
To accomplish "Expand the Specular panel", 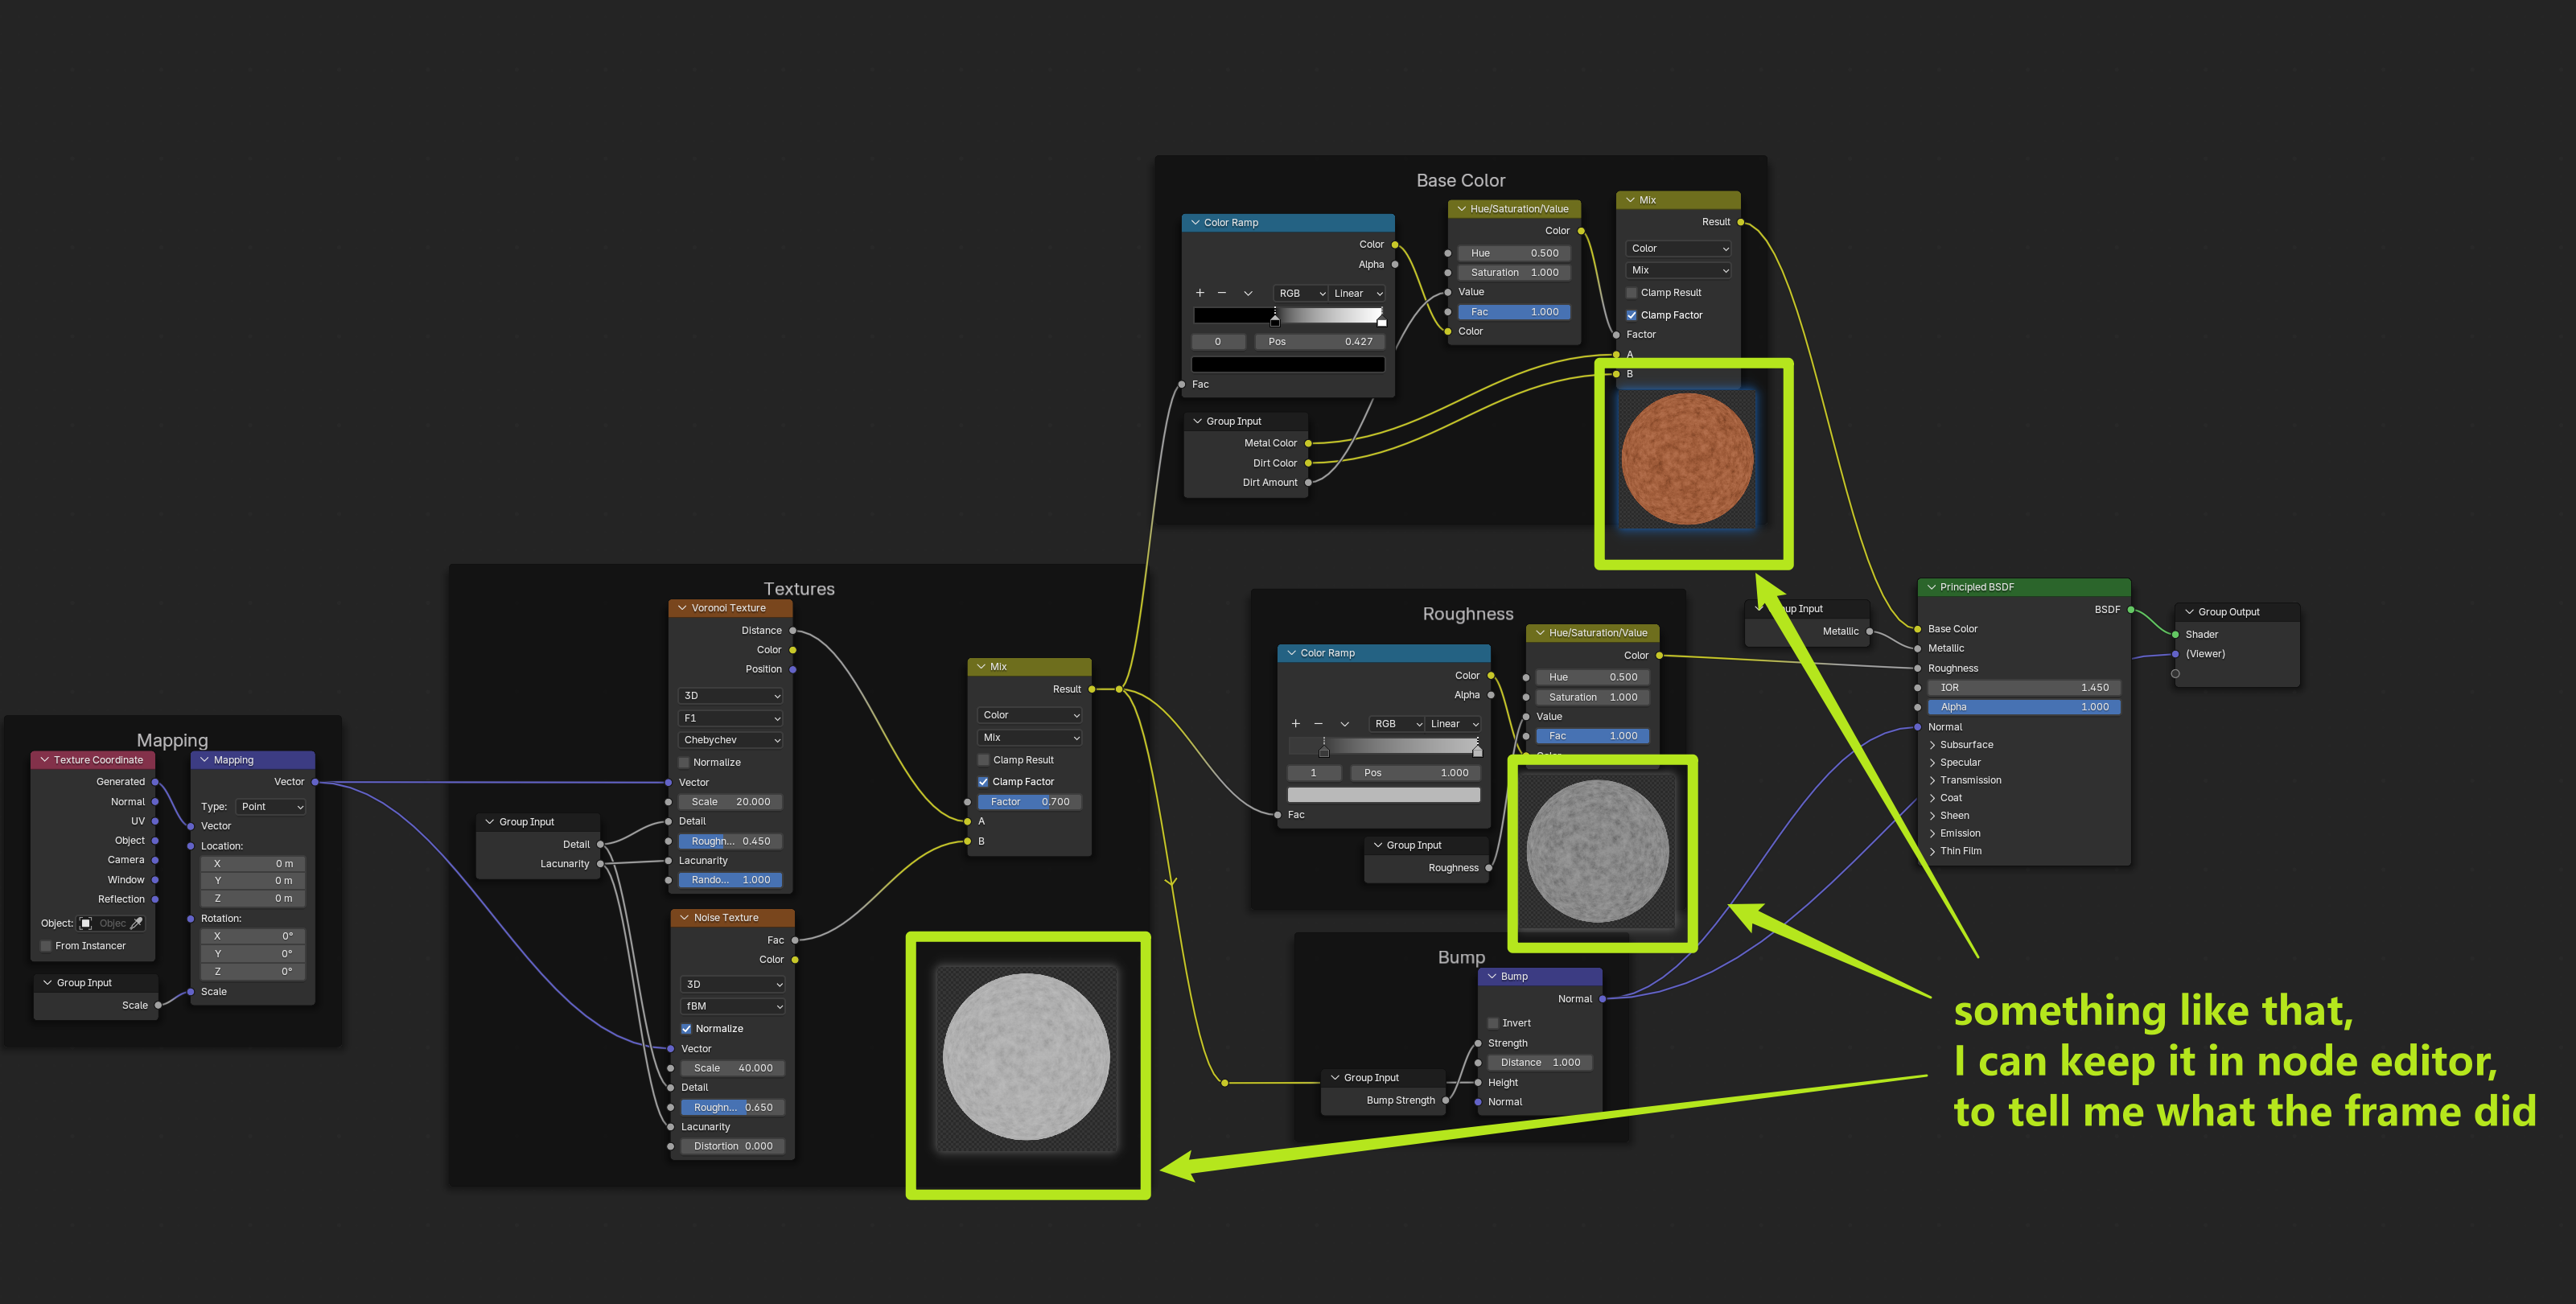I will [x=1959, y=762].
